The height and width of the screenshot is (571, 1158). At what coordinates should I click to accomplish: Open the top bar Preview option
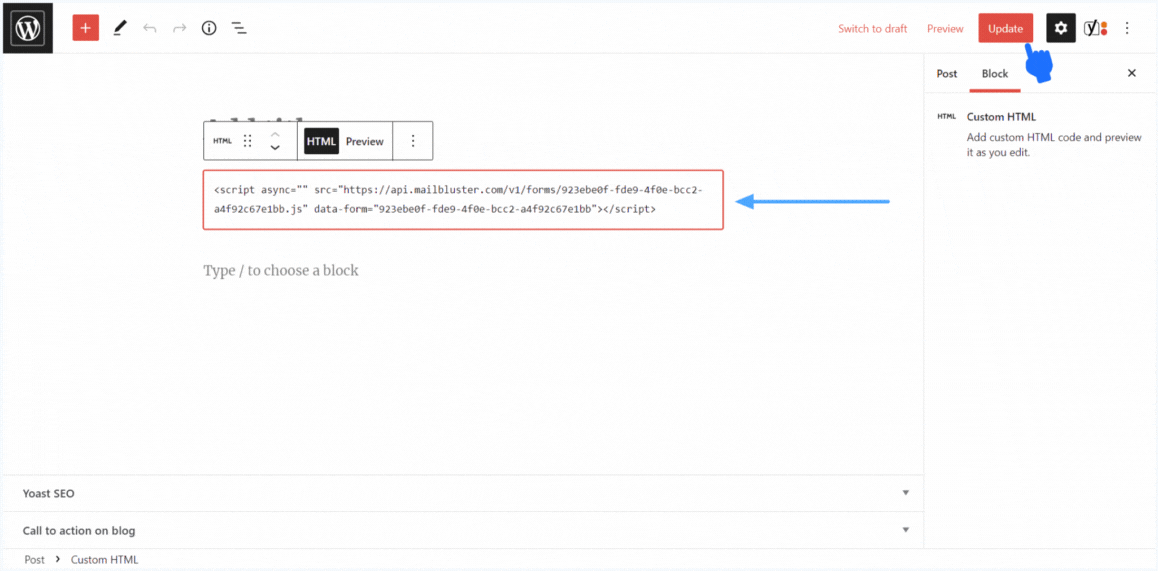pyautogui.click(x=945, y=29)
